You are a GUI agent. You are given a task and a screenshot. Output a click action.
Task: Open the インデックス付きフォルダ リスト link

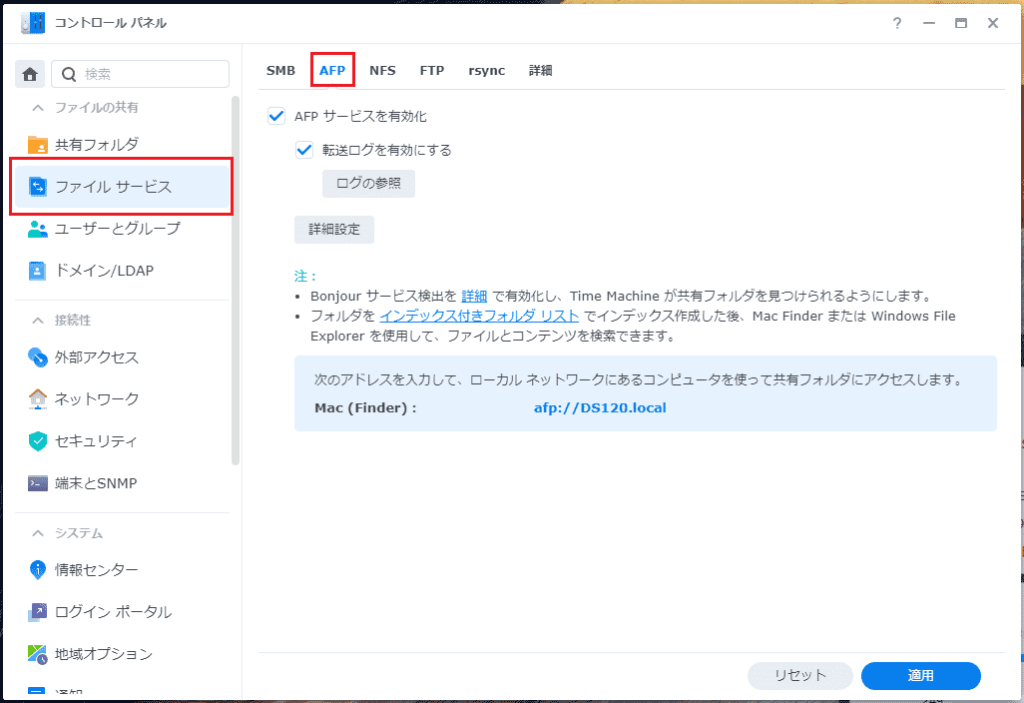479,316
